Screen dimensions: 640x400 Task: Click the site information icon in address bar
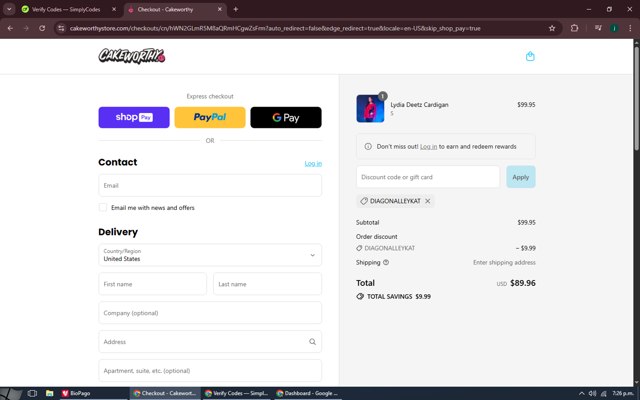tap(61, 28)
